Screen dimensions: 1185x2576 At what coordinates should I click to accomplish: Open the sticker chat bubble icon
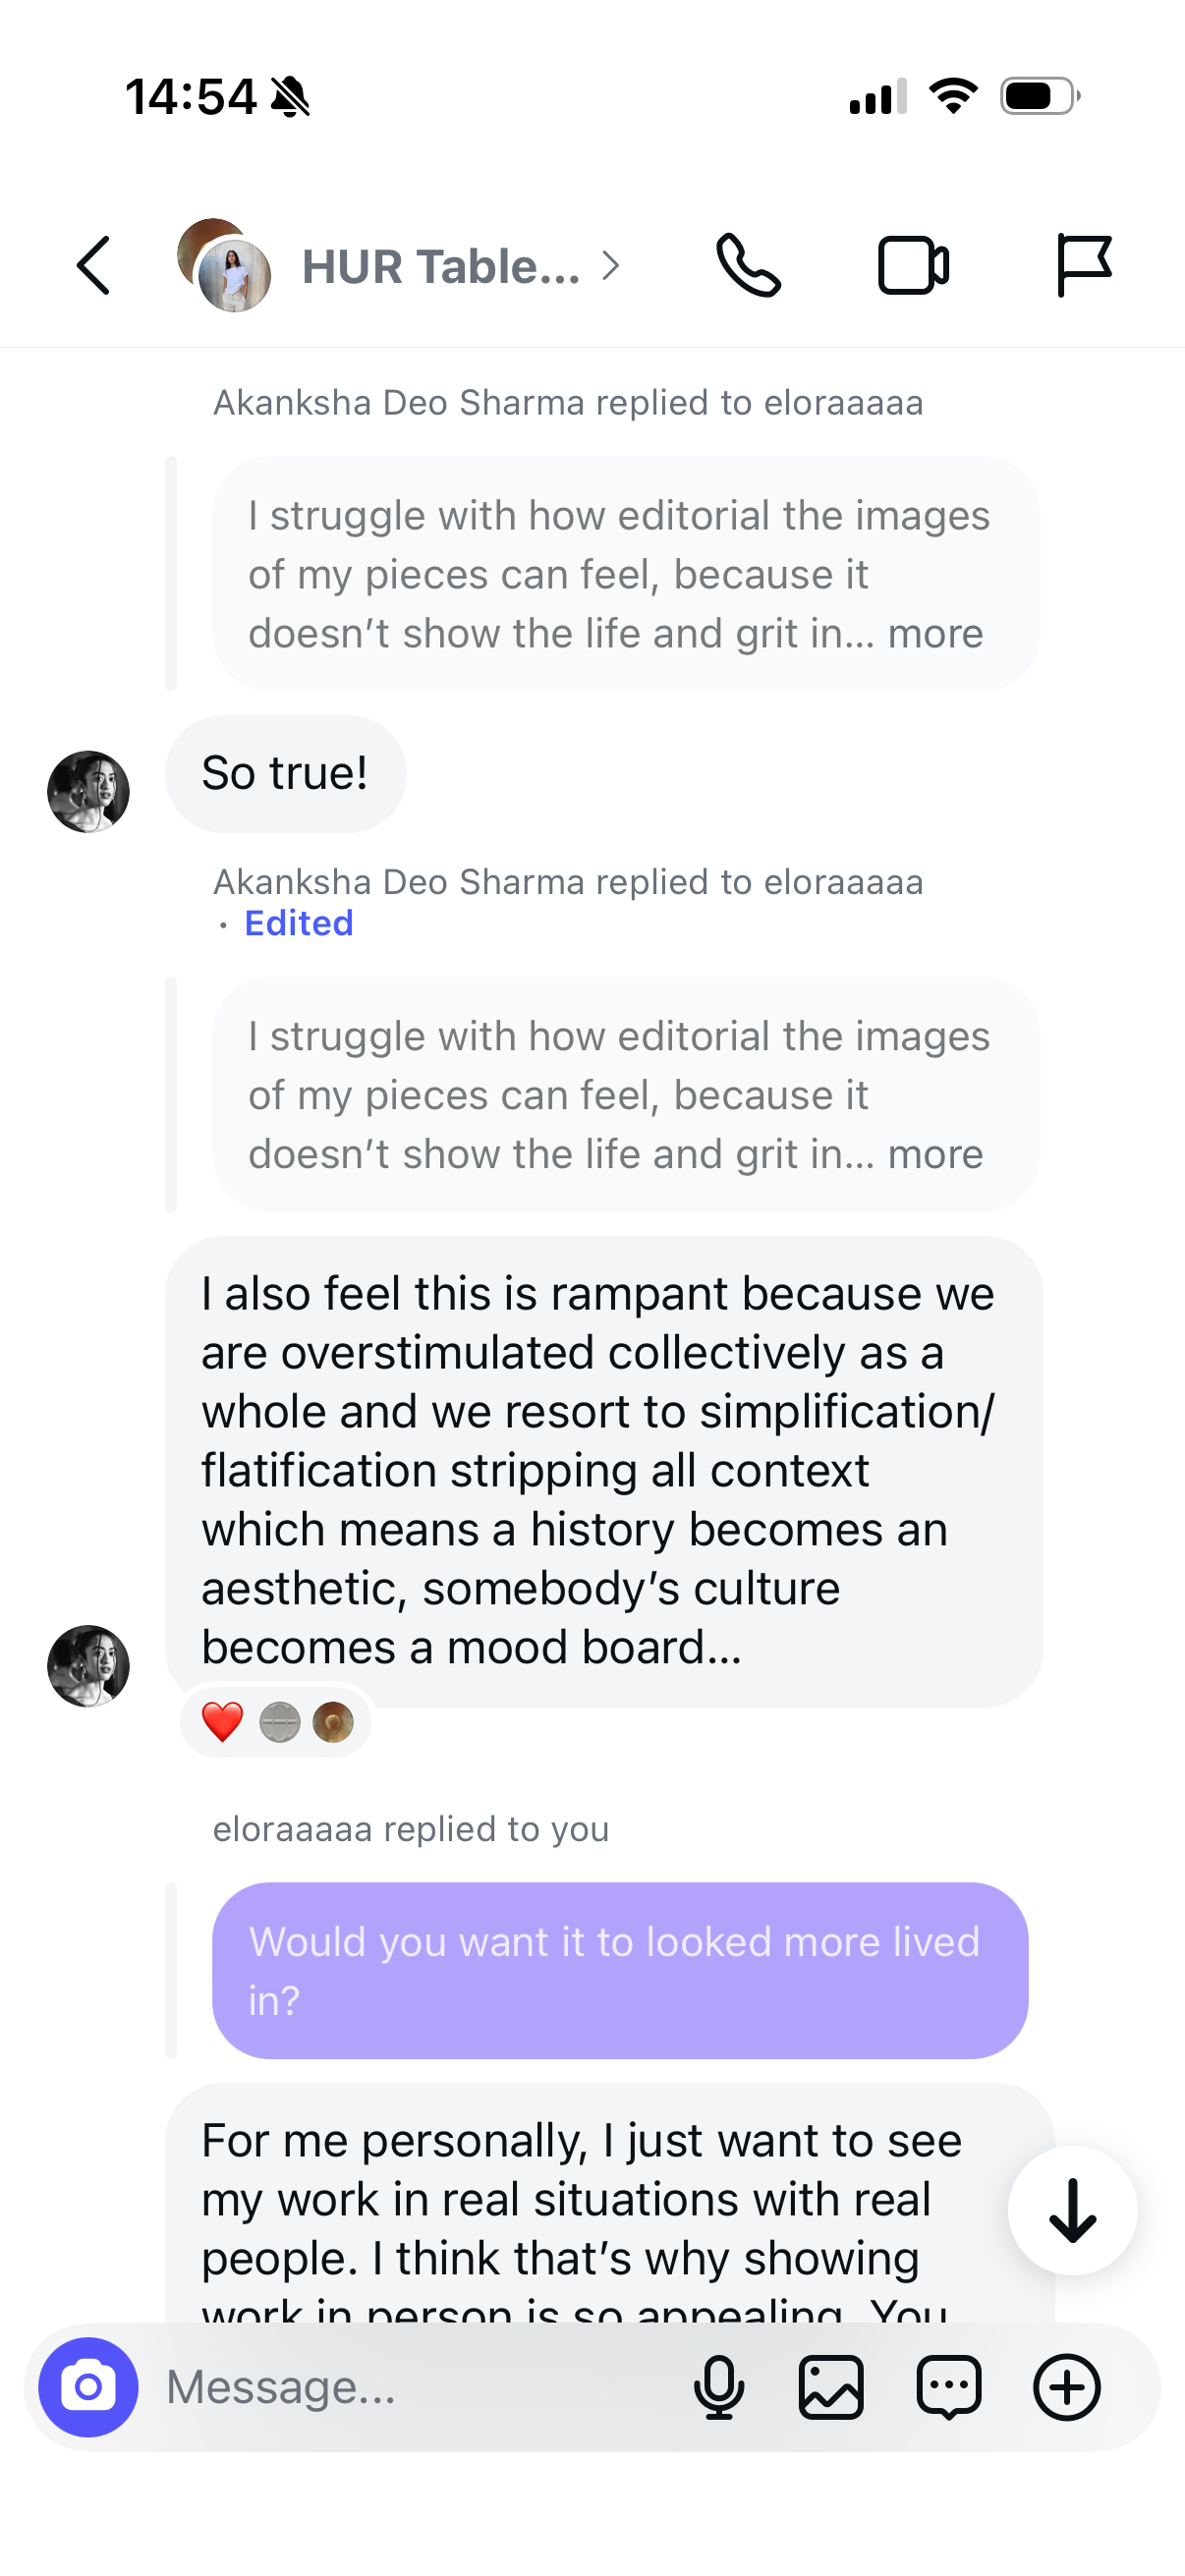pyautogui.click(x=949, y=2387)
